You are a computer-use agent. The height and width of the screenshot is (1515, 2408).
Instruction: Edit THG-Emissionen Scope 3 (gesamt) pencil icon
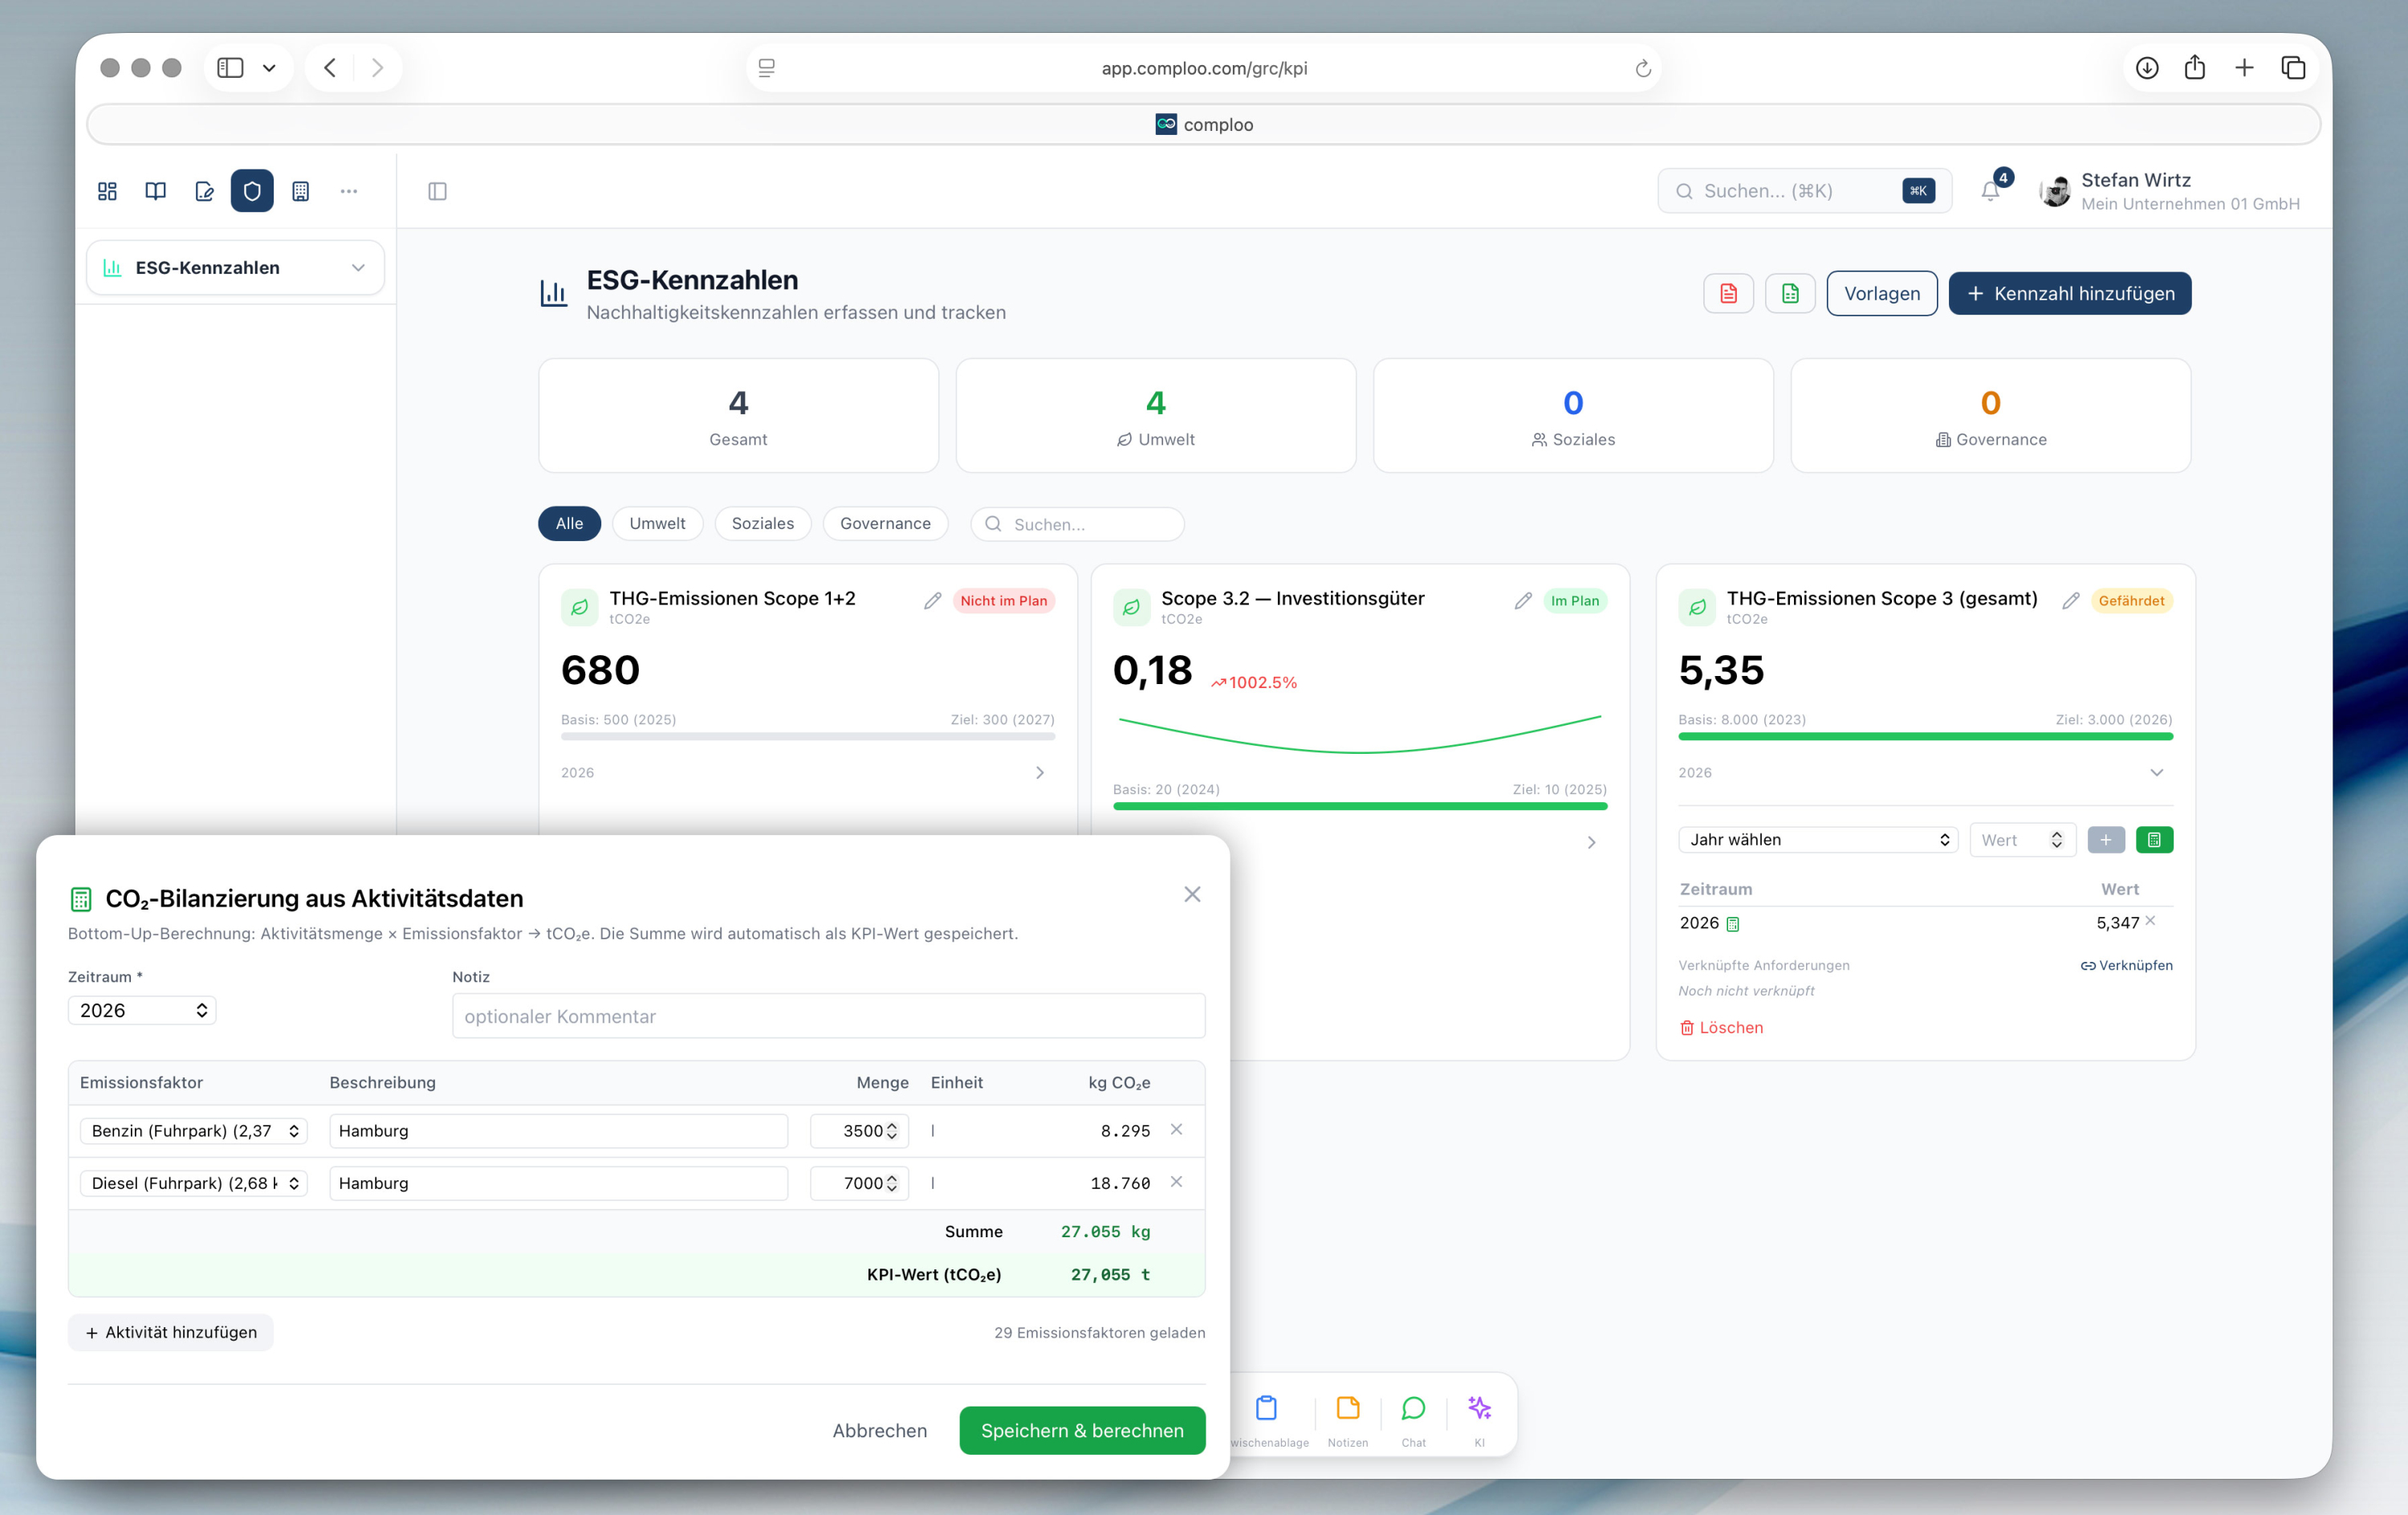tap(2071, 600)
